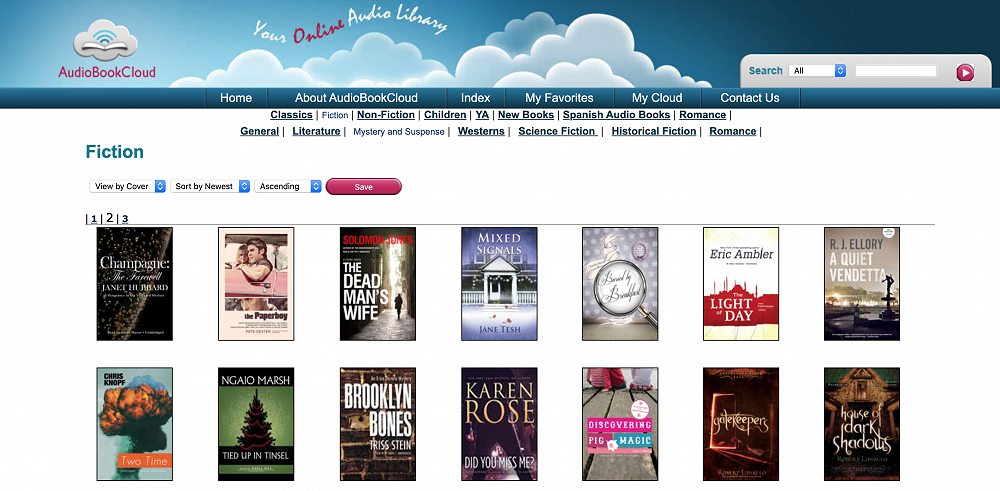Choose the Brooklyn Bones book cover
Image resolution: width=1000 pixels, height=491 pixels.
pos(378,424)
